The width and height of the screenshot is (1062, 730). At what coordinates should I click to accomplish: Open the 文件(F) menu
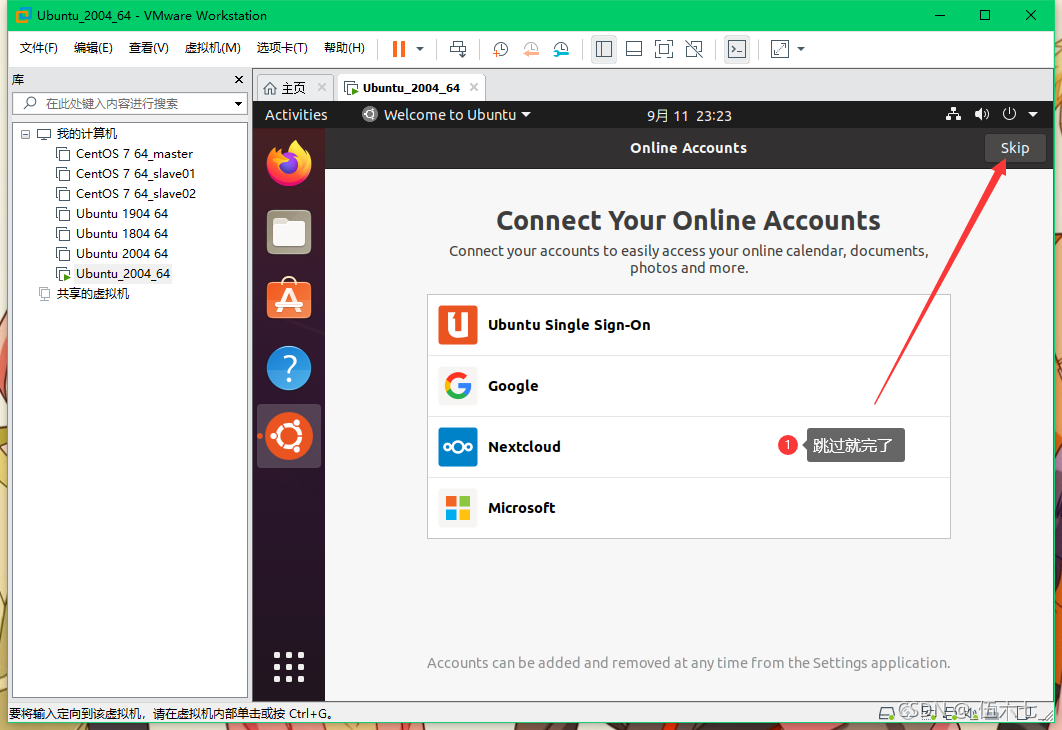coord(39,48)
